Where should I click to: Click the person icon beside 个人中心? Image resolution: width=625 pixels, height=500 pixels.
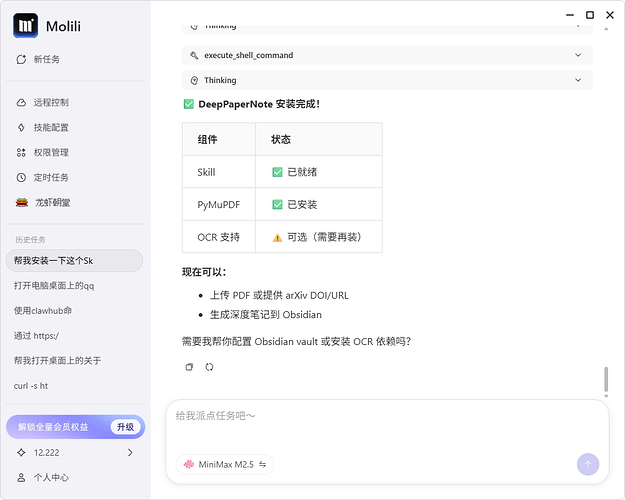[21, 477]
